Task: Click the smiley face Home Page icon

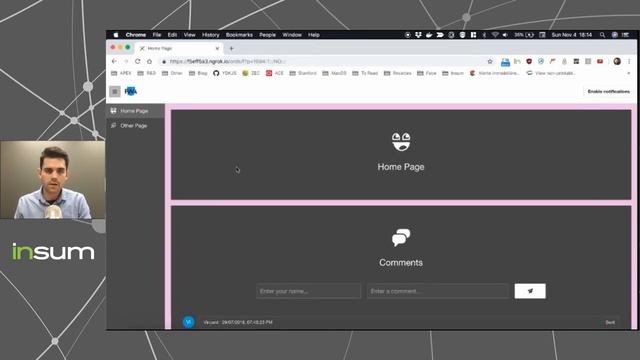Action: coord(401,142)
